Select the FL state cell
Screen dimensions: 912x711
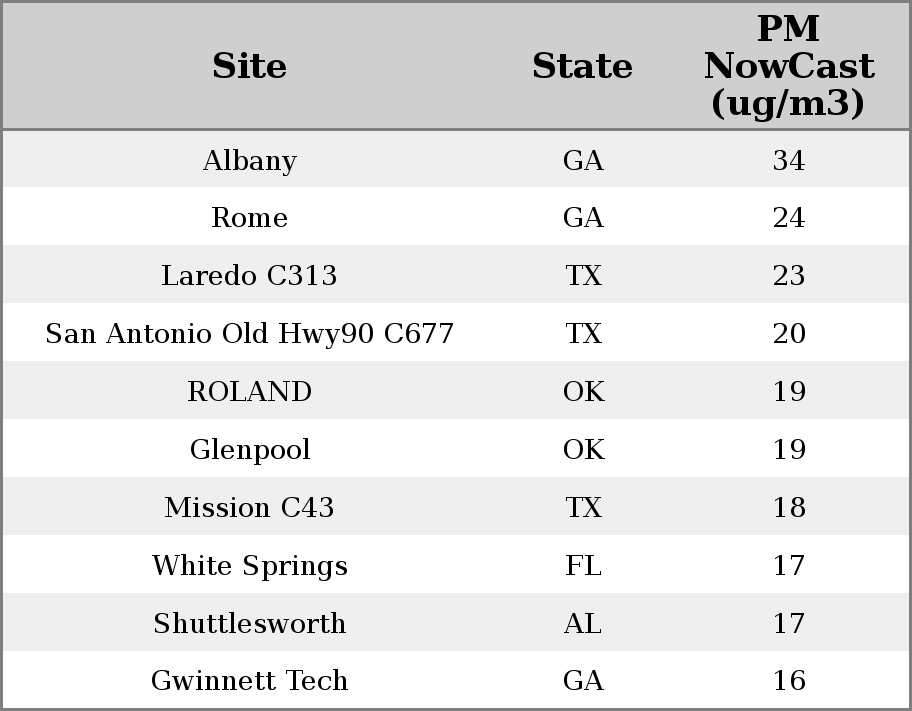point(583,565)
